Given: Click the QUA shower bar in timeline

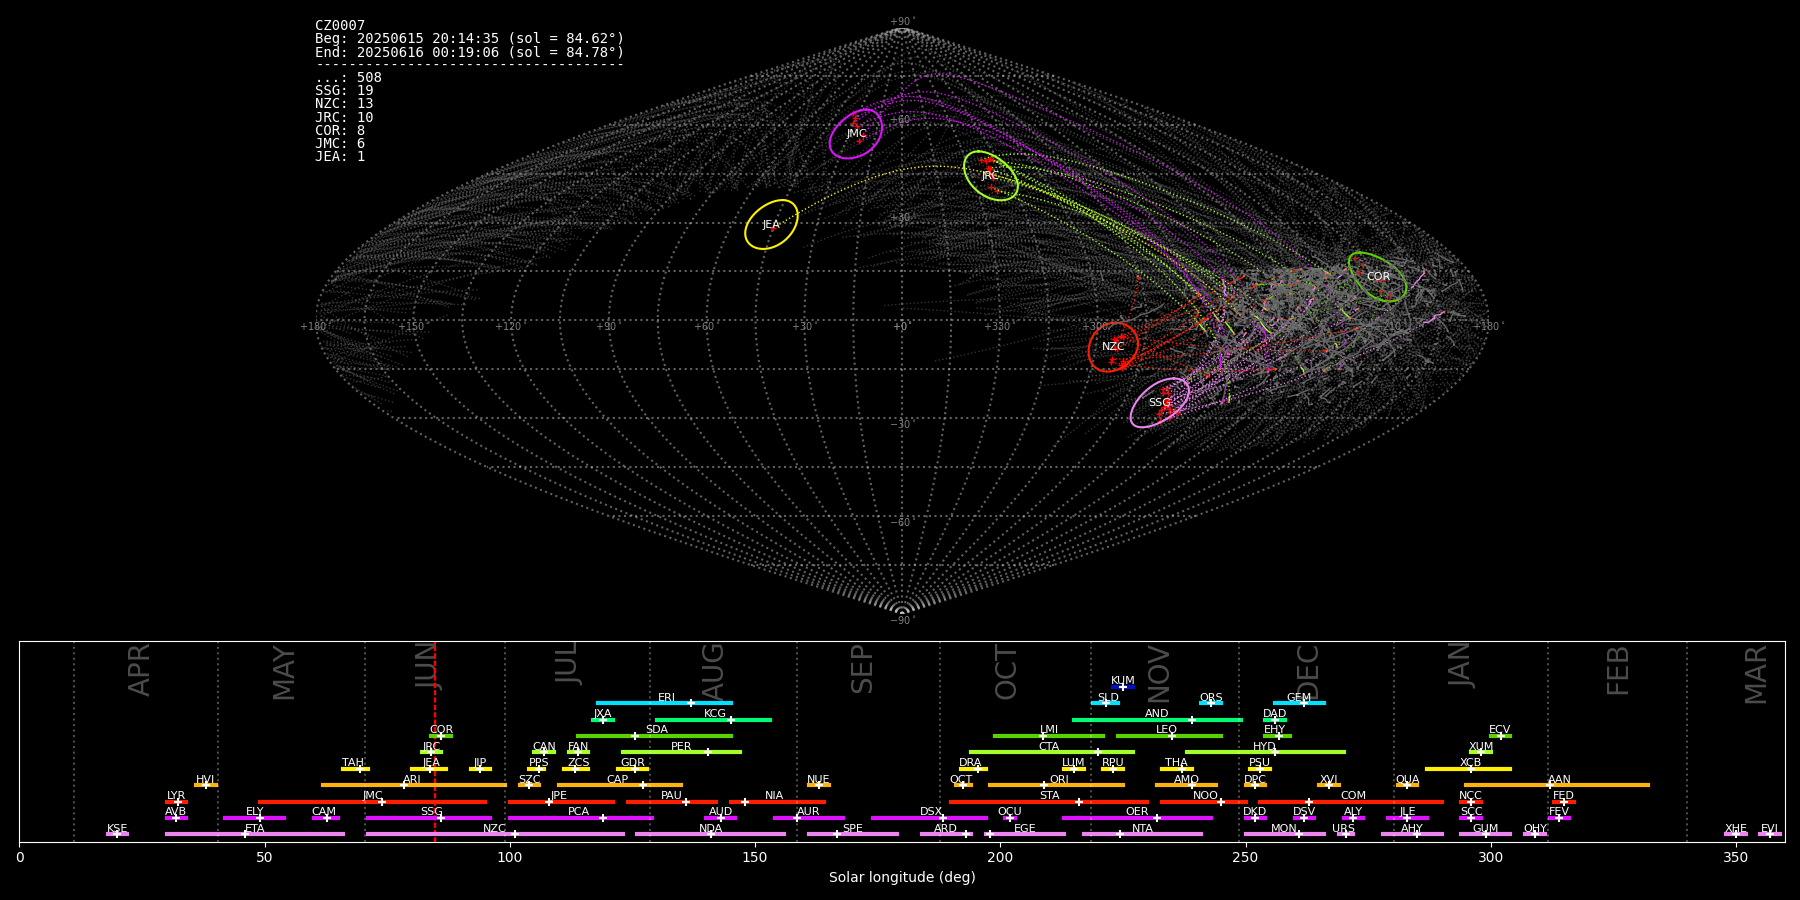Looking at the screenshot, I should [x=1407, y=785].
